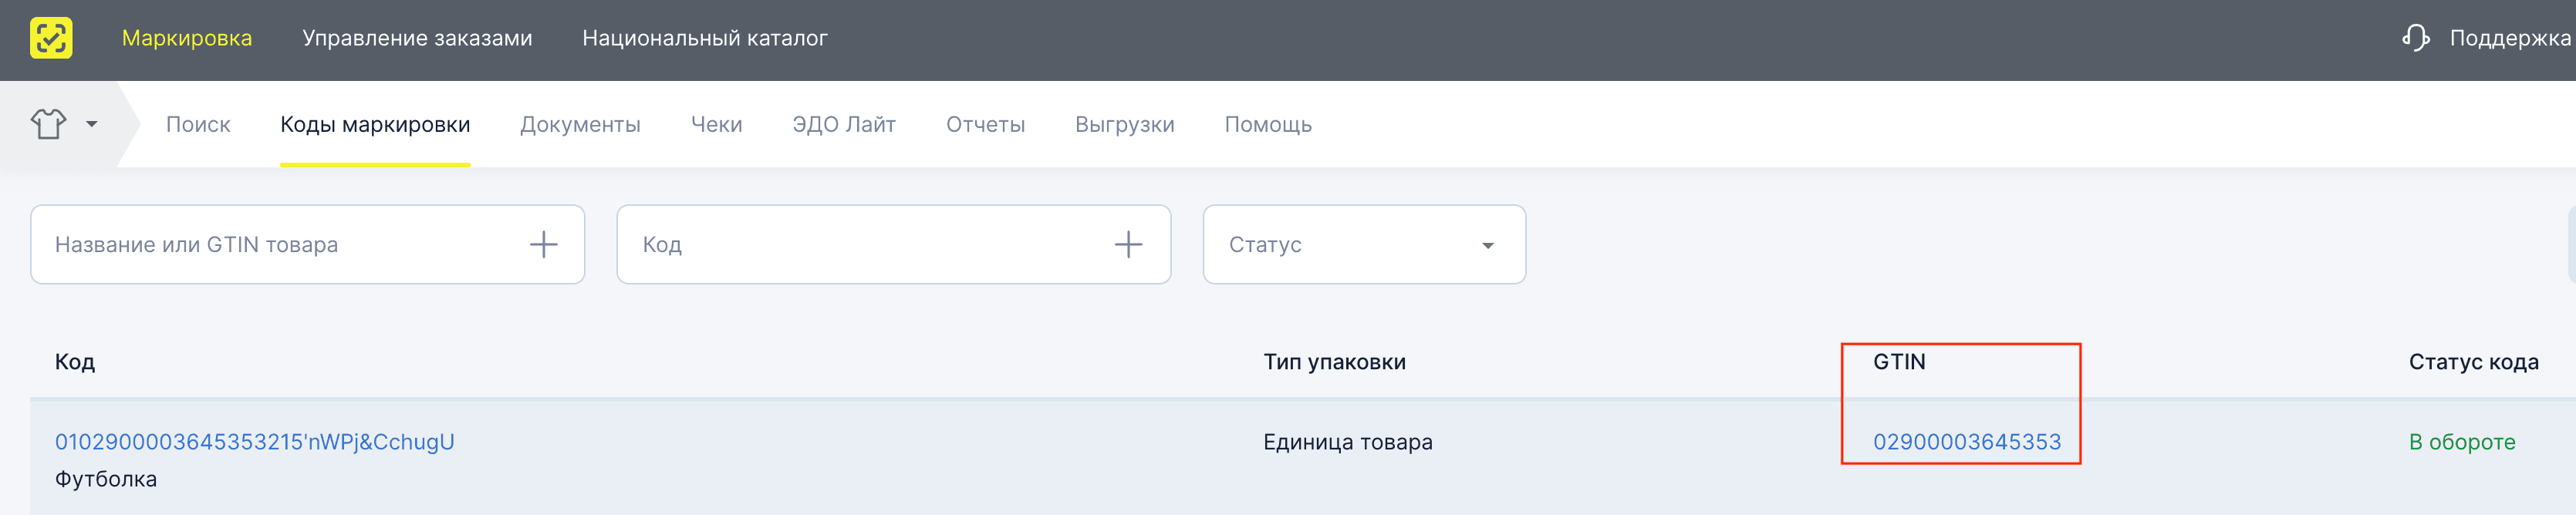Open the Помощь tab
Screen dimensions: 2576x515
click(x=1268, y=123)
